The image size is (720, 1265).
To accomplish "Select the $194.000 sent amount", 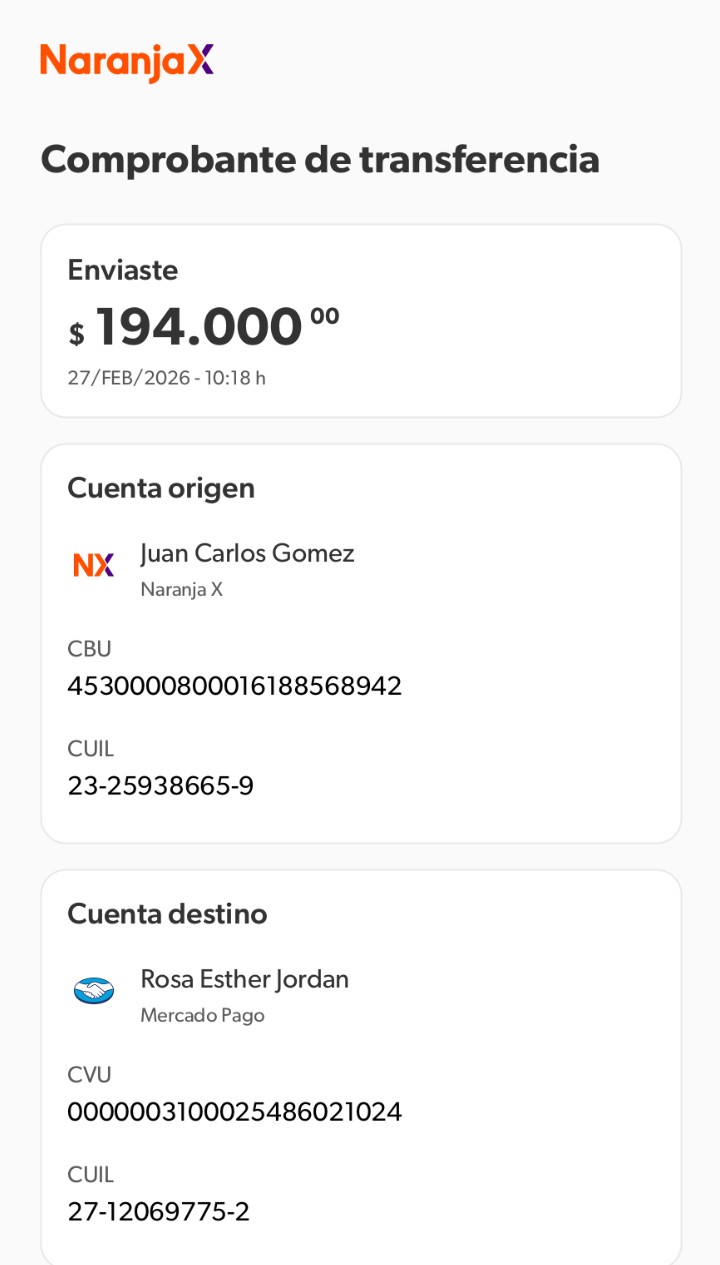I will tap(204, 327).
